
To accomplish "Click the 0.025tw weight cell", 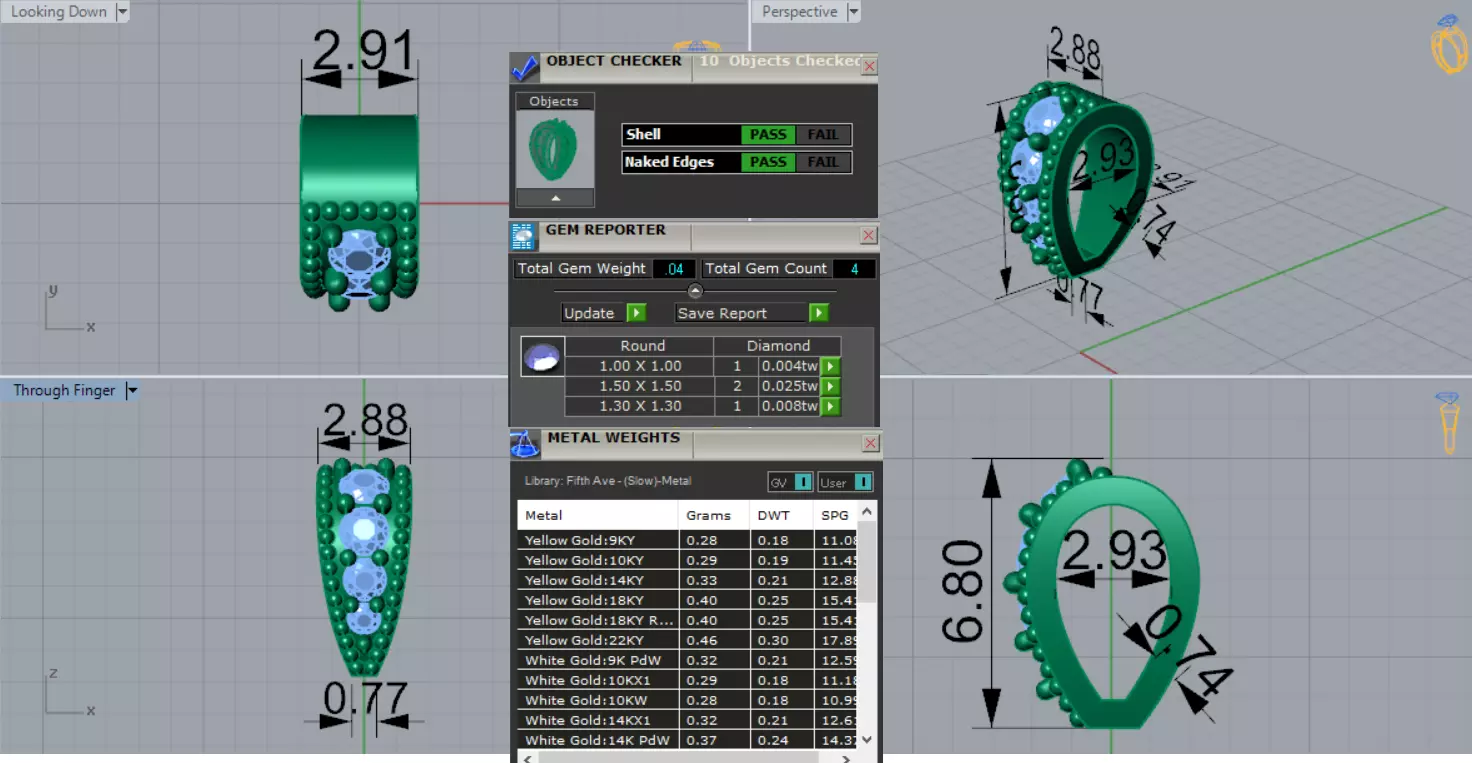I will point(789,386).
